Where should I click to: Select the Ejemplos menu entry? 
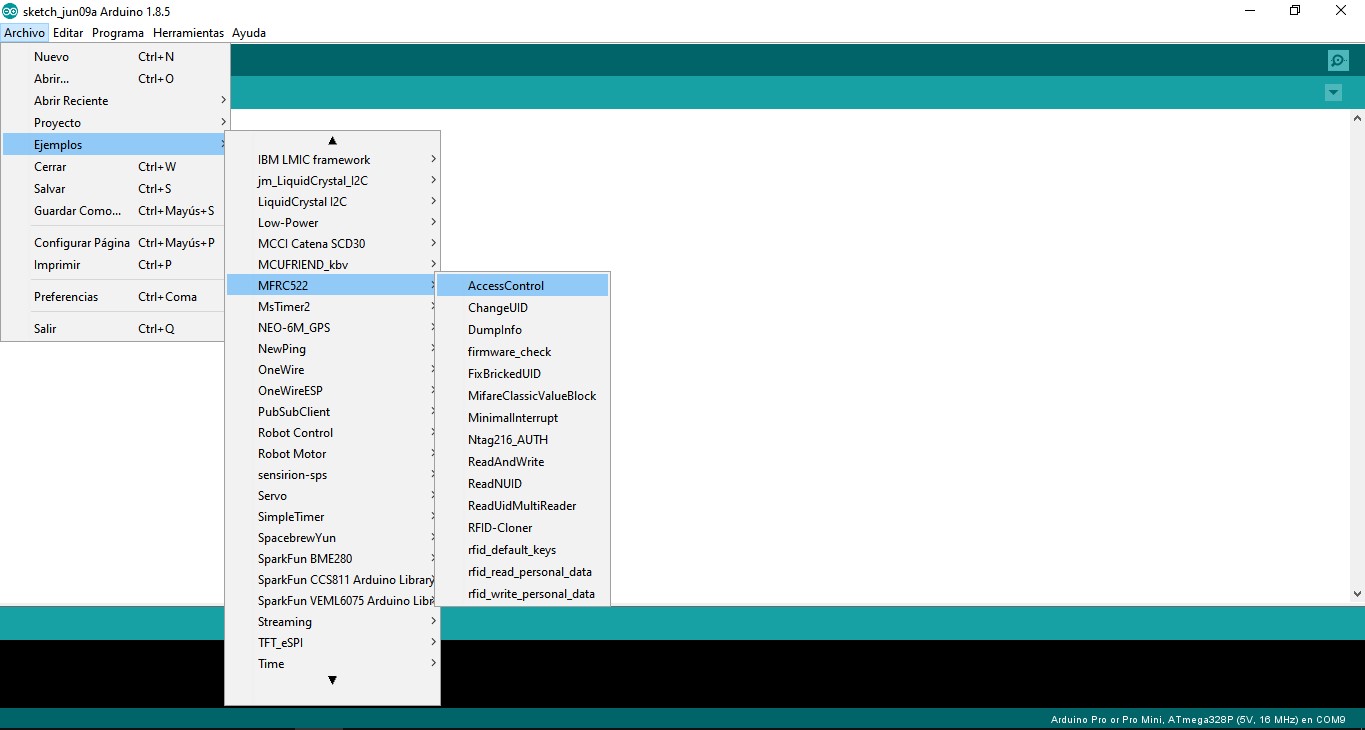(115, 145)
